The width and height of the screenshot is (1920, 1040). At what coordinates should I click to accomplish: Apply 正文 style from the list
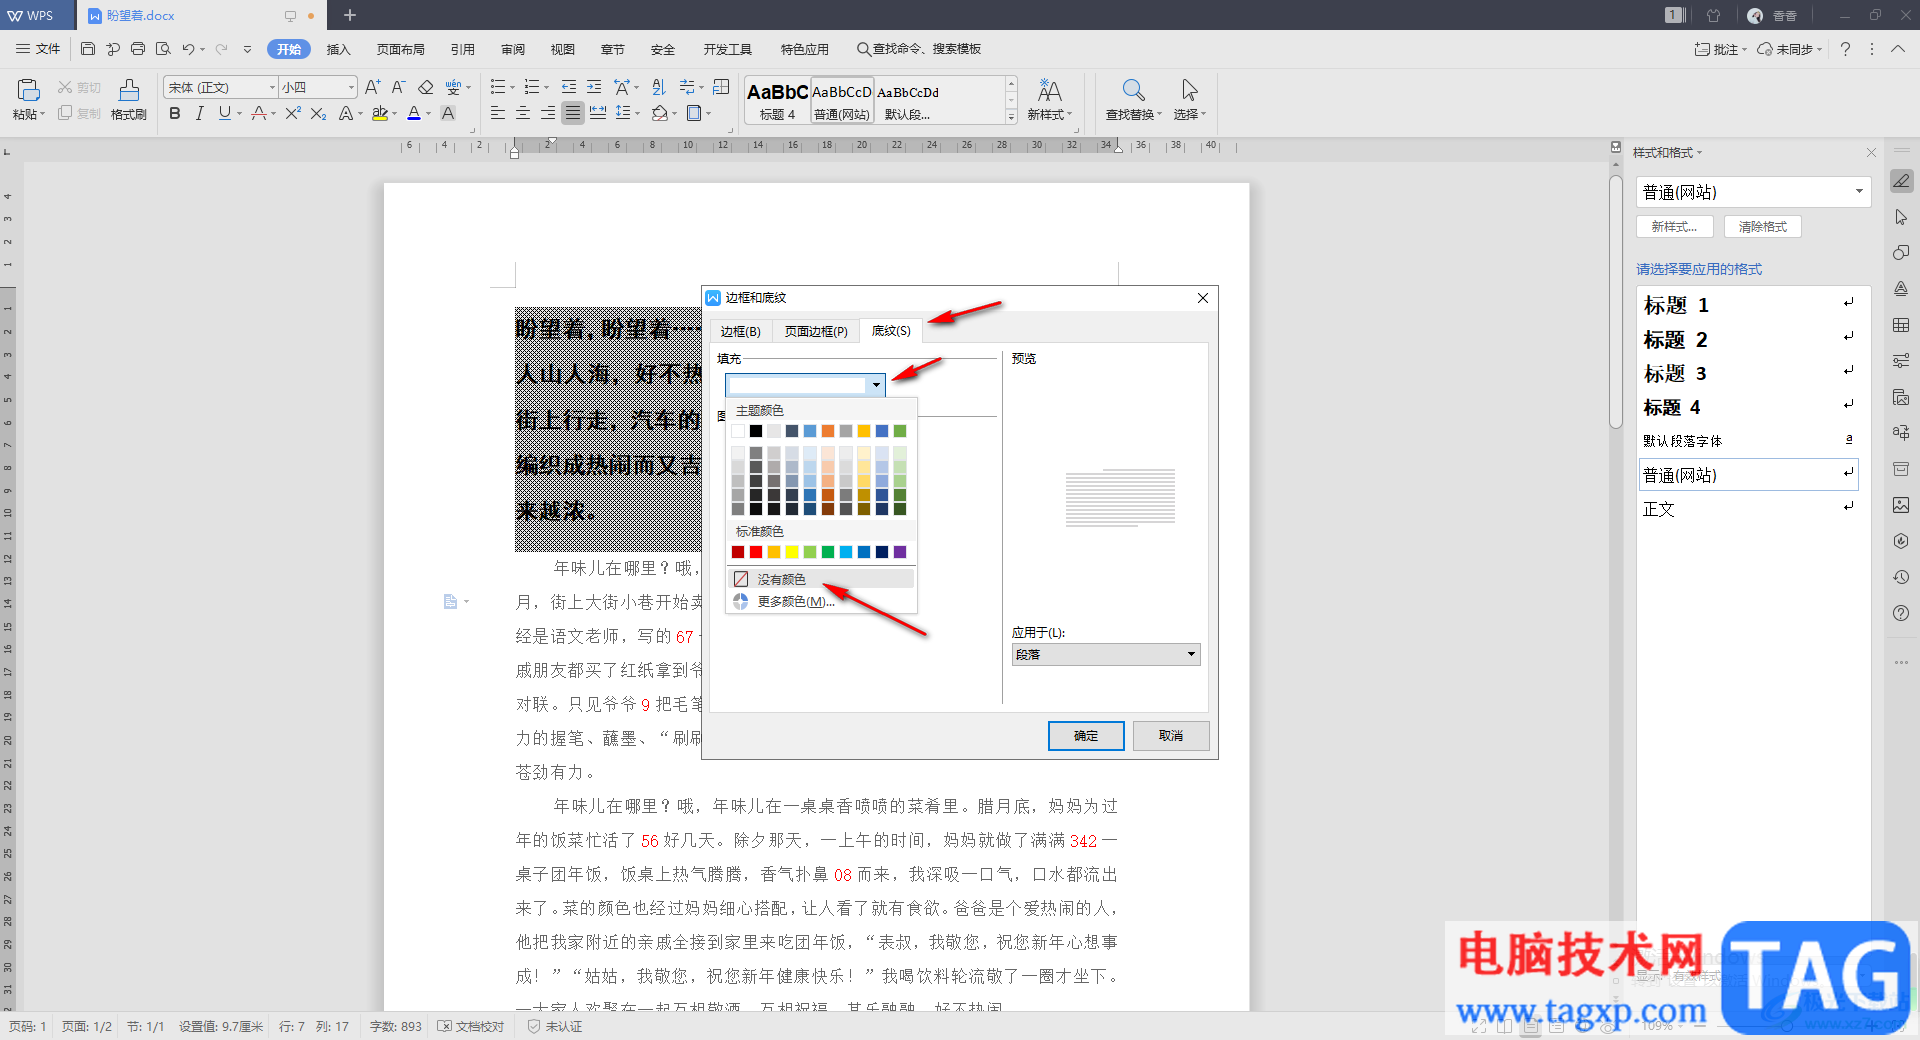point(1748,509)
